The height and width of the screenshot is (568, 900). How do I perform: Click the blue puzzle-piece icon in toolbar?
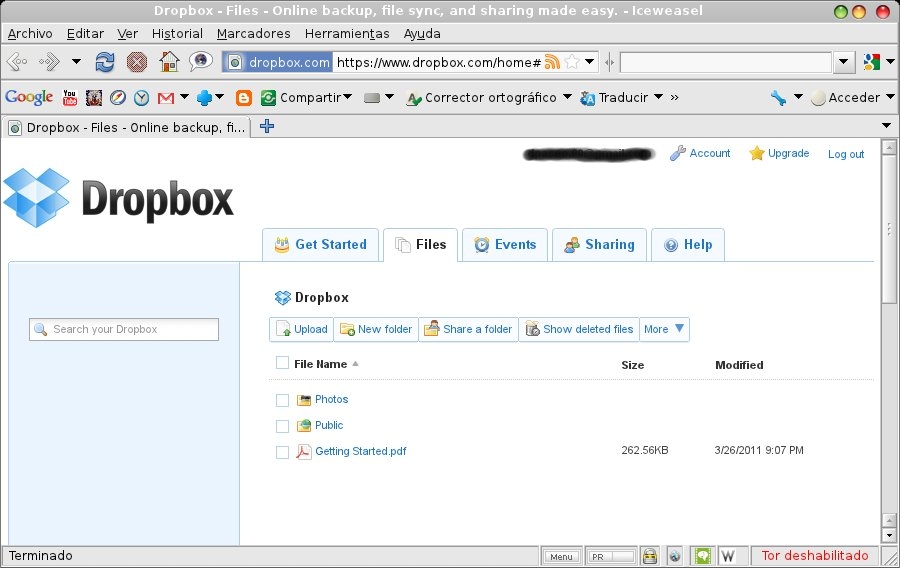204,98
